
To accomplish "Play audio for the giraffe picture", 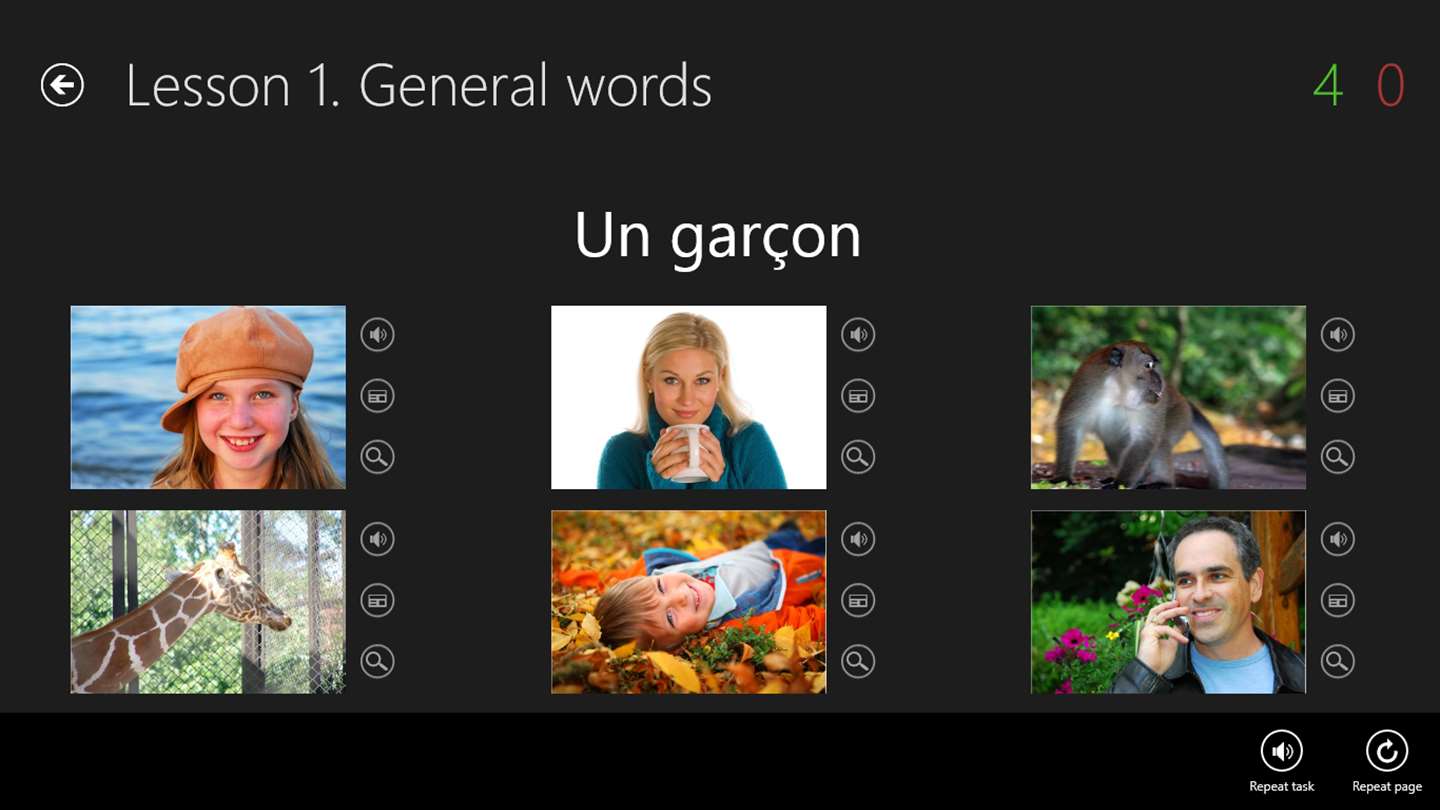I will pyautogui.click(x=377, y=540).
